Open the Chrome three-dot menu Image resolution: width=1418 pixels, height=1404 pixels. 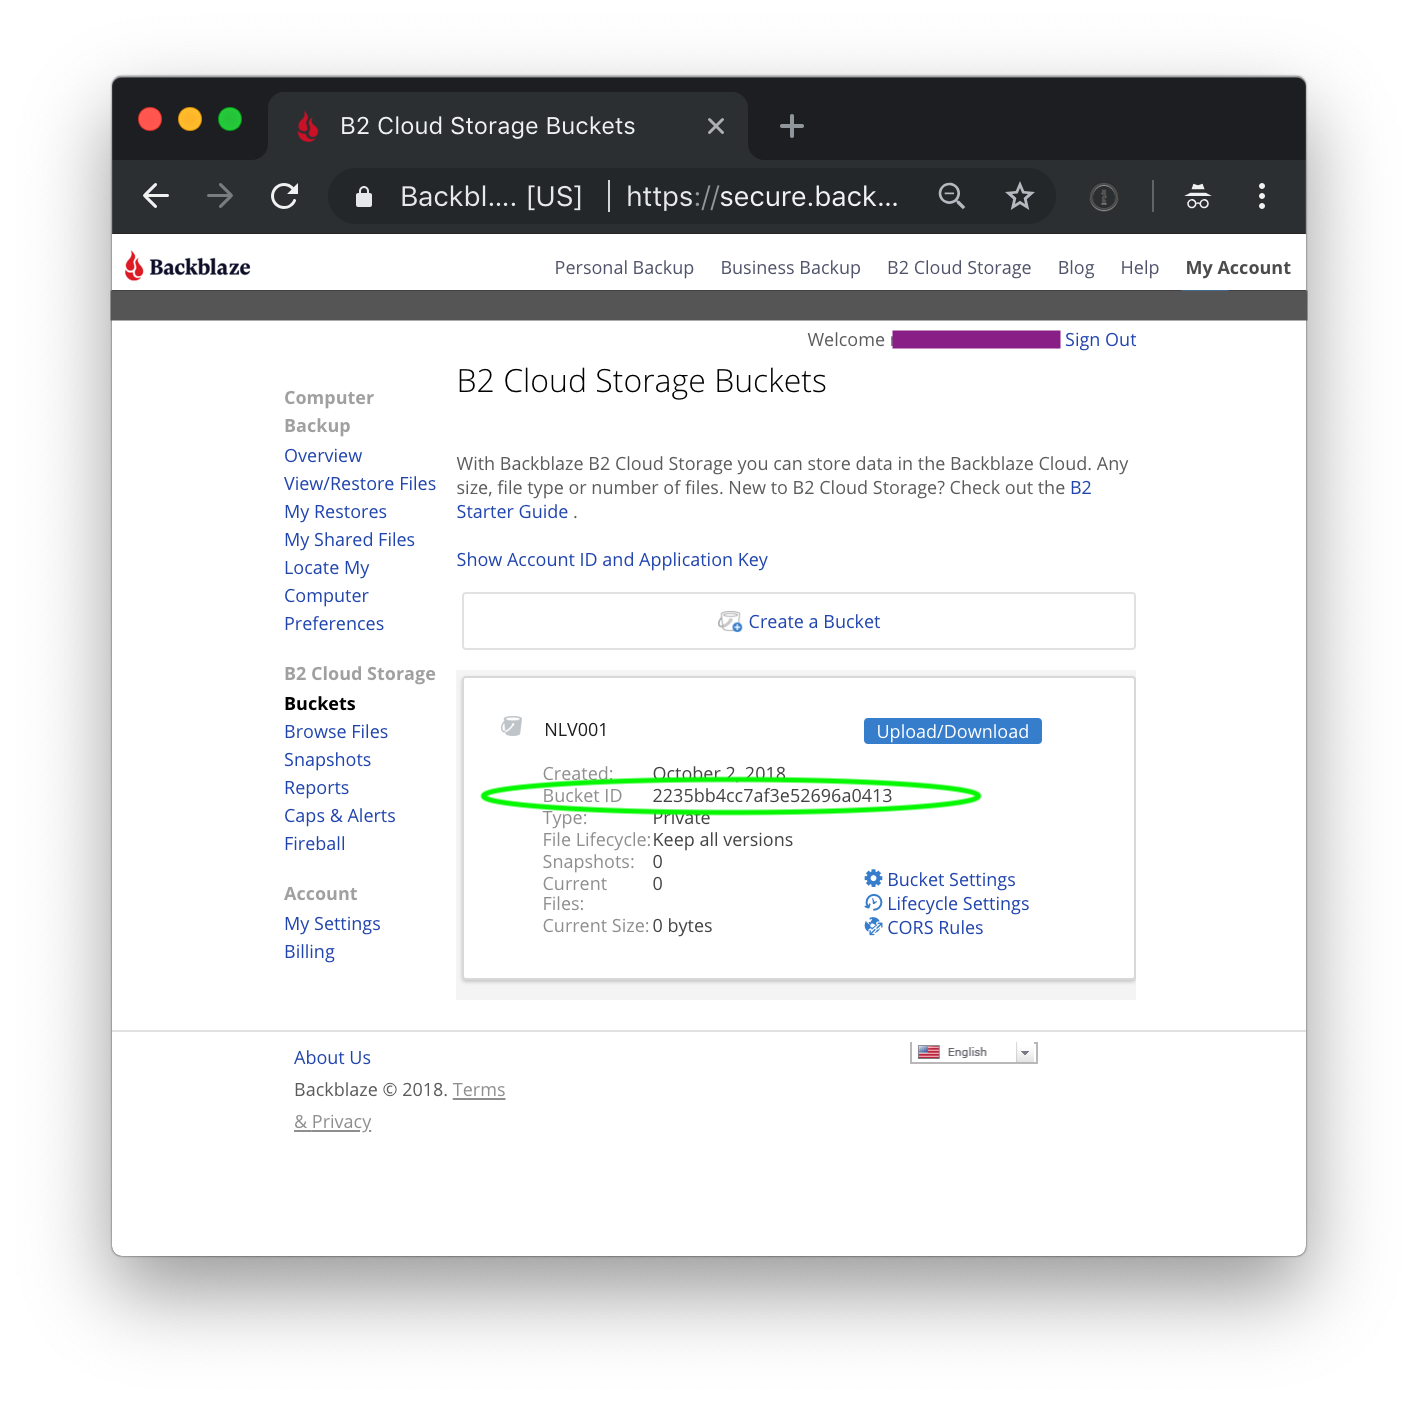click(x=1262, y=196)
